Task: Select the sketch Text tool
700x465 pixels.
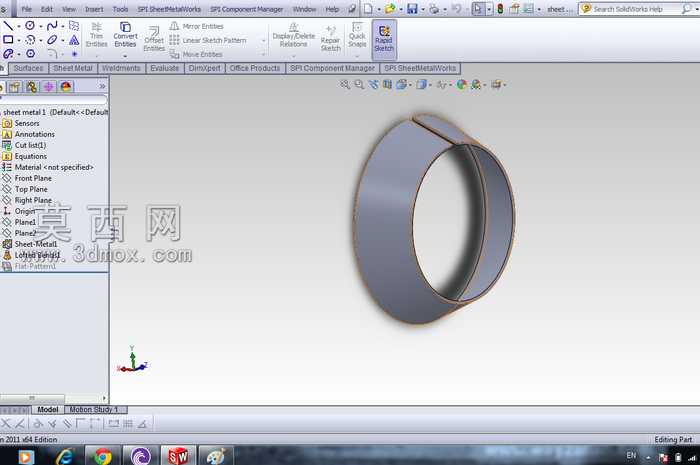Action: tap(74, 40)
